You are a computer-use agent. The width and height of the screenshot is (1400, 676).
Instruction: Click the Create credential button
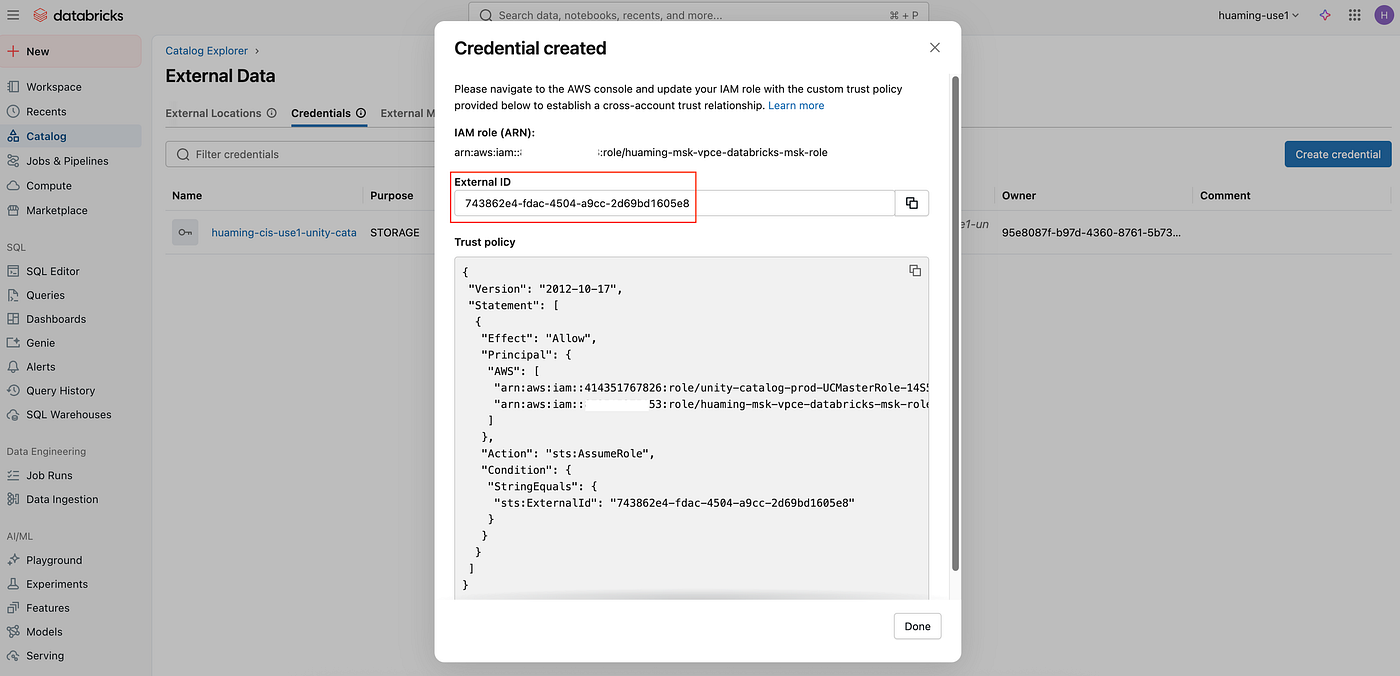1338,154
